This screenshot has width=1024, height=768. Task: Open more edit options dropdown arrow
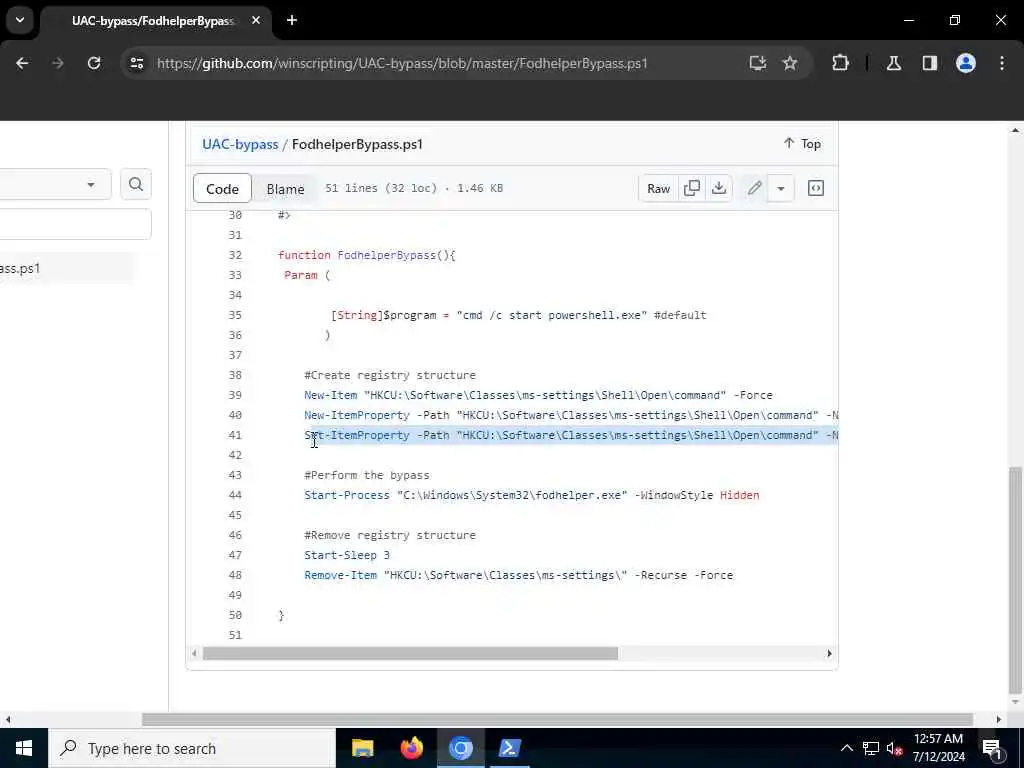pyautogui.click(x=780, y=189)
